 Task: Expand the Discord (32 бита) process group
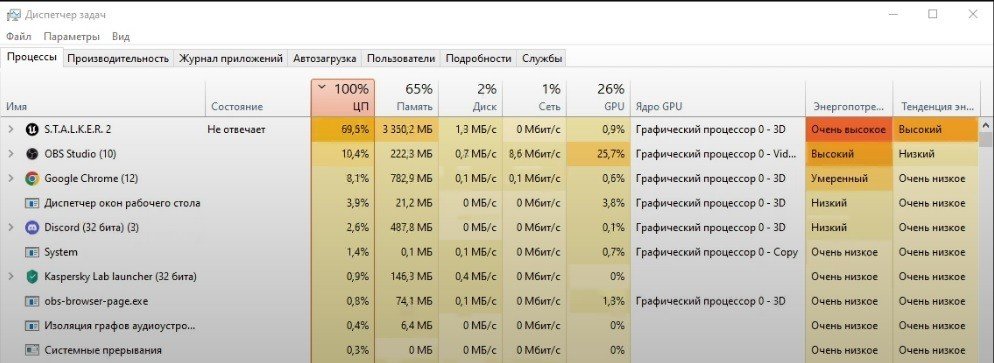(10, 227)
